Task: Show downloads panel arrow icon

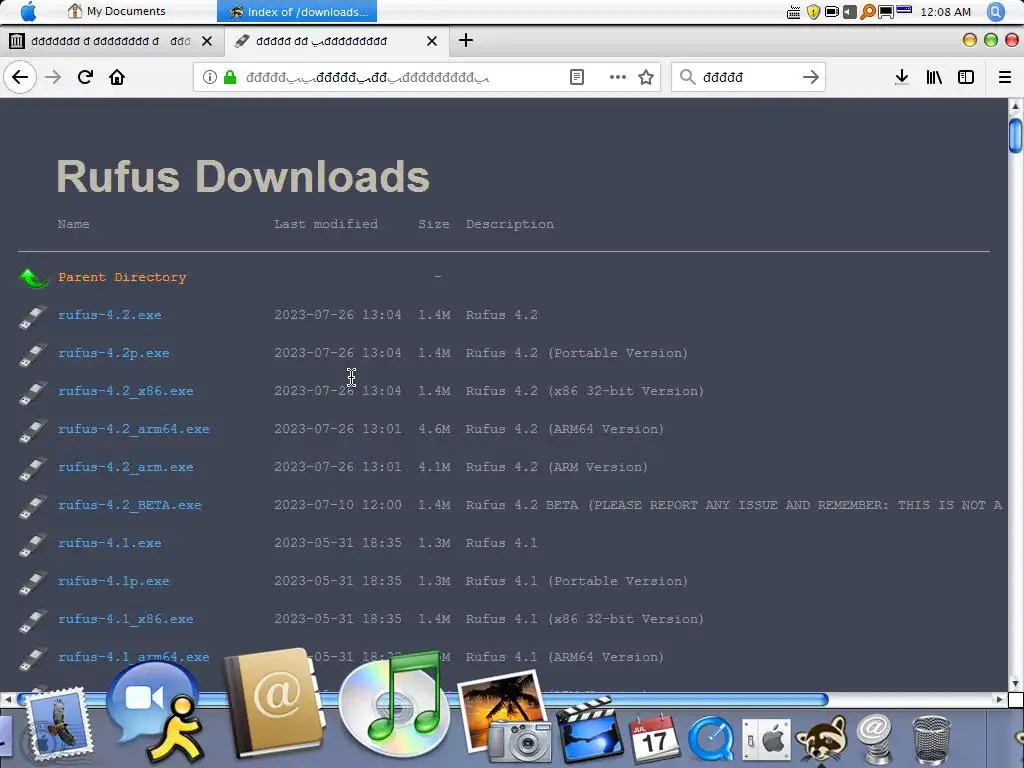Action: [x=901, y=77]
